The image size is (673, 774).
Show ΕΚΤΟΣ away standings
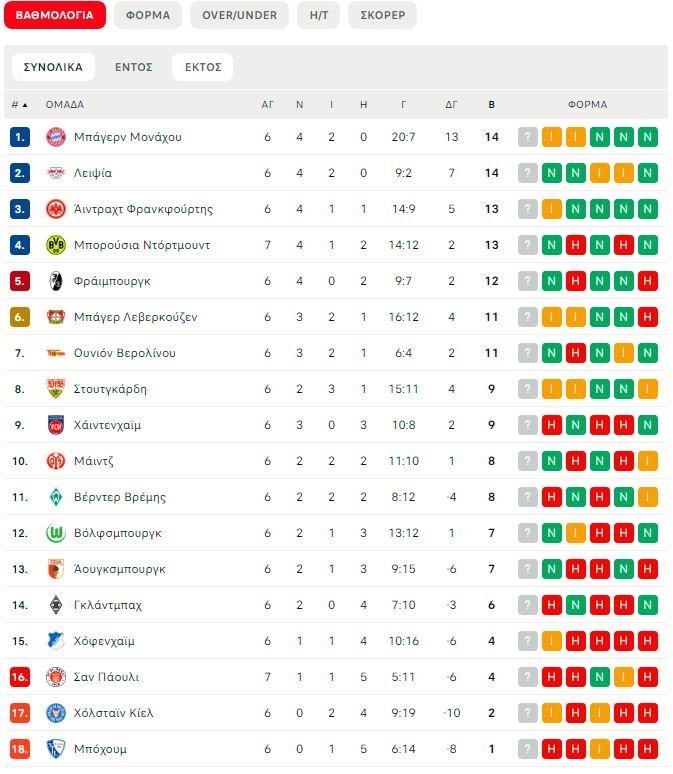pos(202,67)
